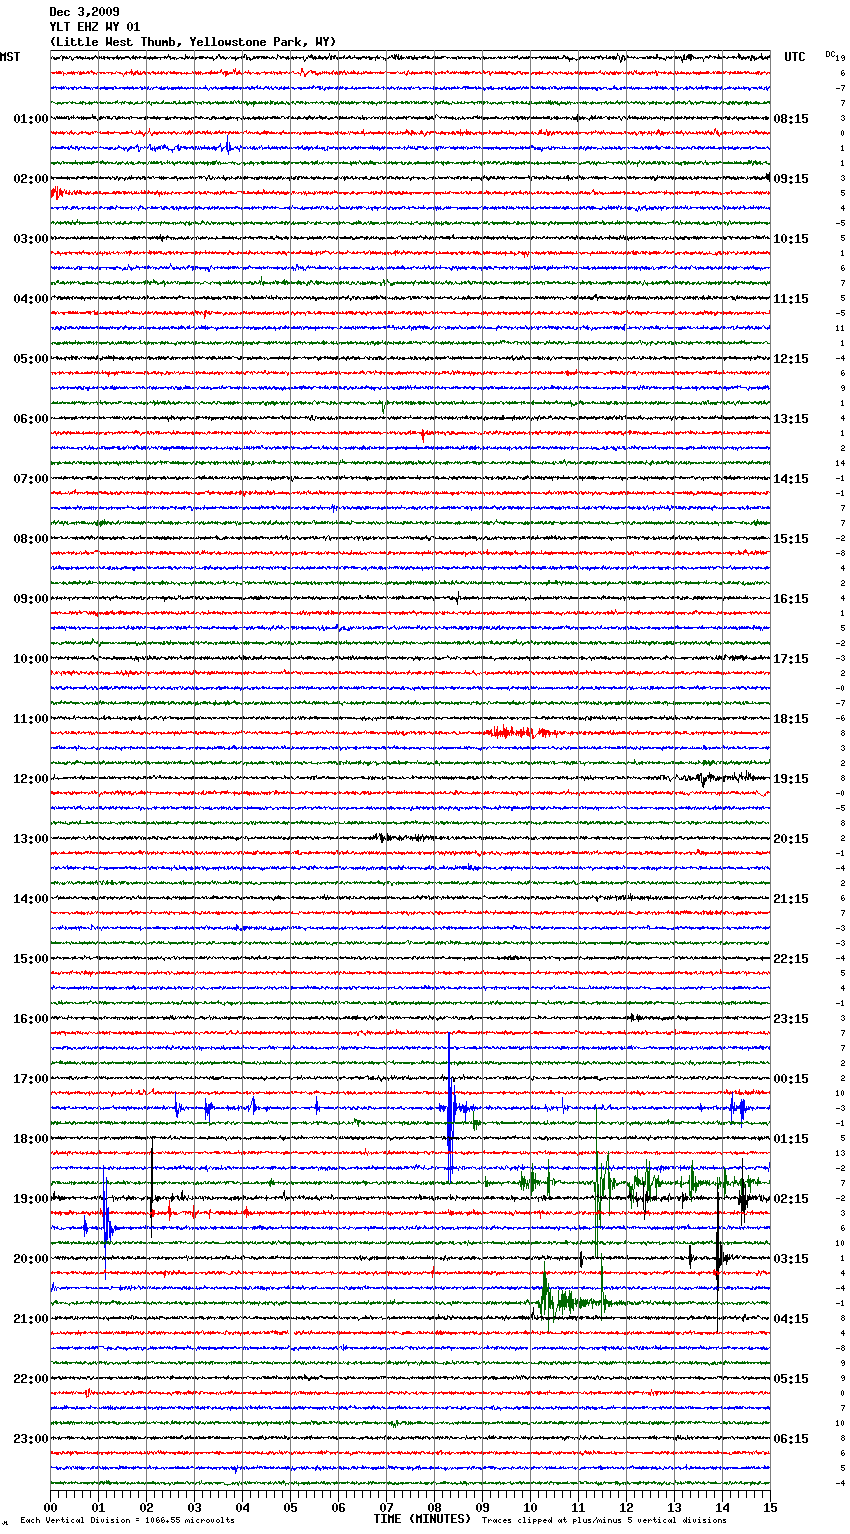Select the MST time label "13:00"

(x=31, y=839)
